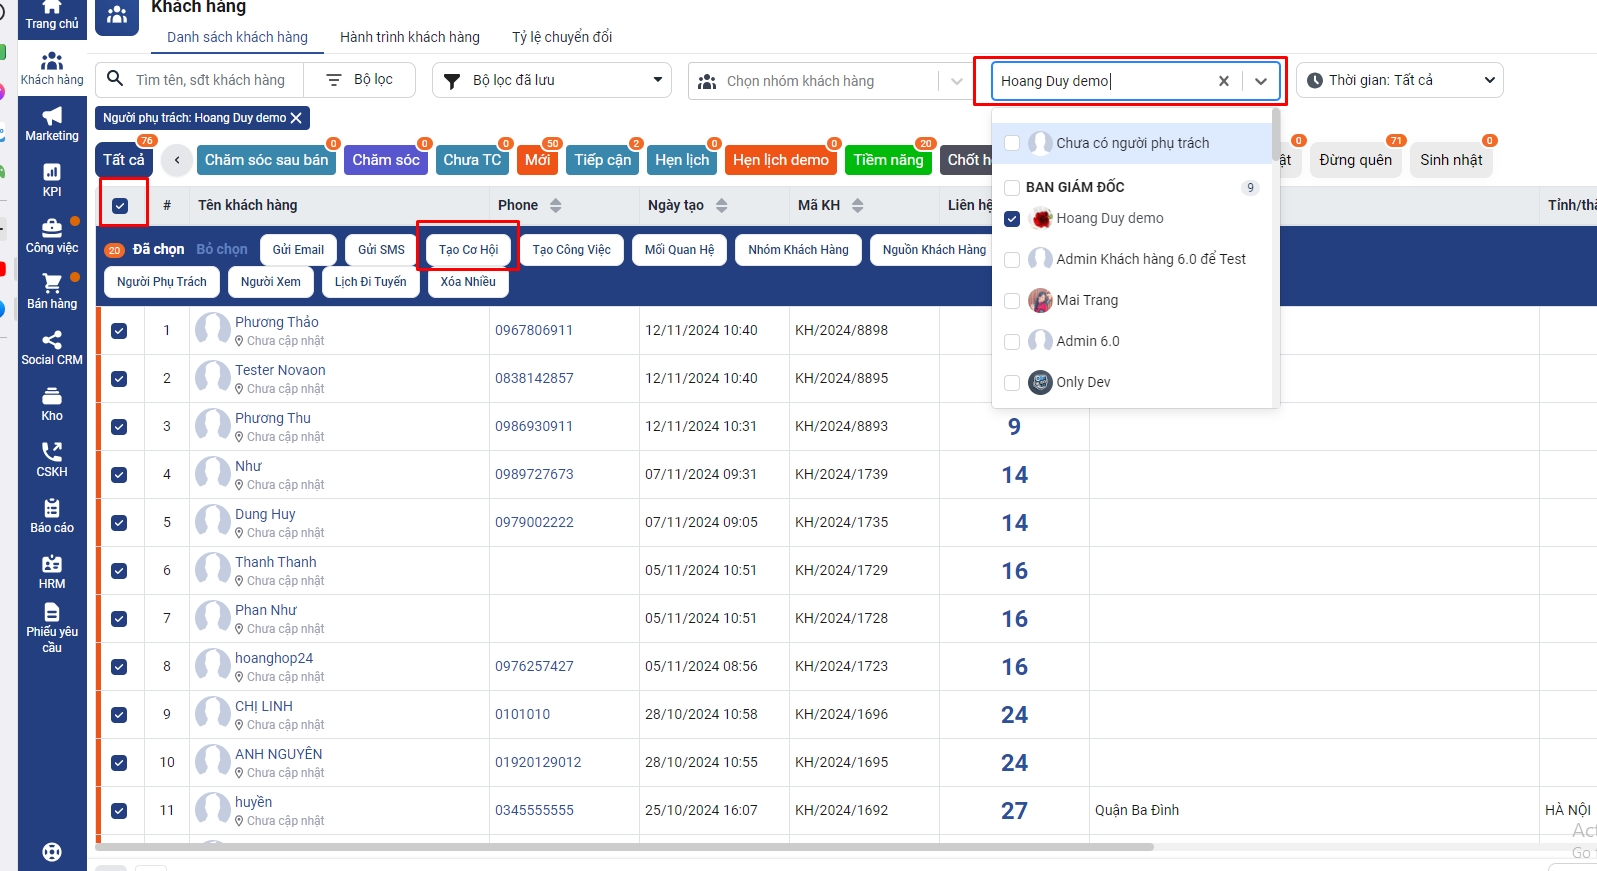1597x871 pixels.
Task: Check the Mai Trang option checkbox
Action: [x=1012, y=300]
